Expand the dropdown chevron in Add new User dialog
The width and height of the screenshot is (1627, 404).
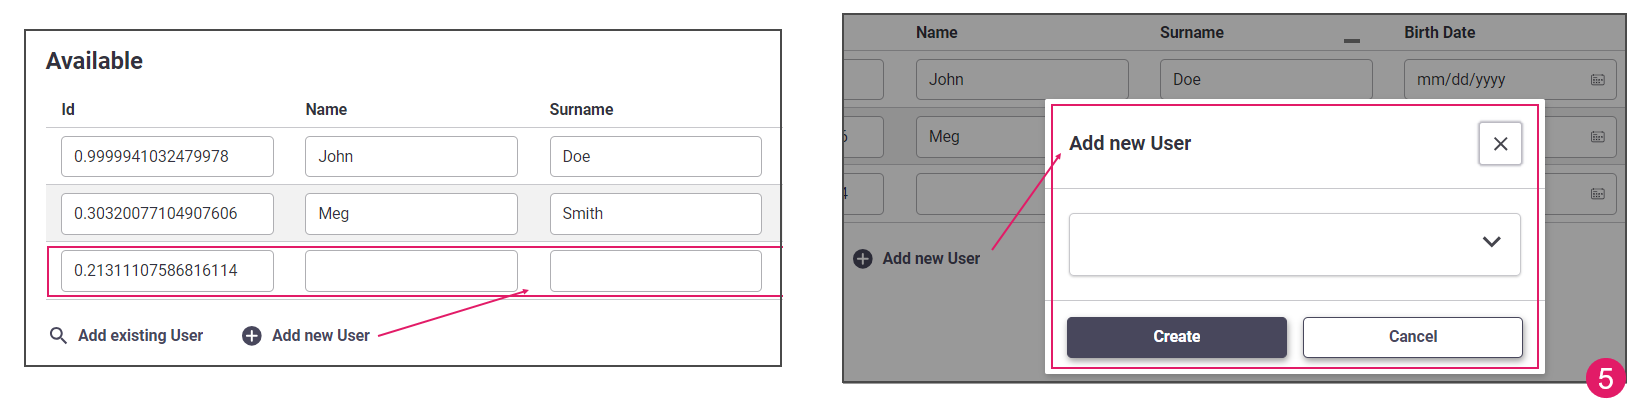click(x=1491, y=242)
